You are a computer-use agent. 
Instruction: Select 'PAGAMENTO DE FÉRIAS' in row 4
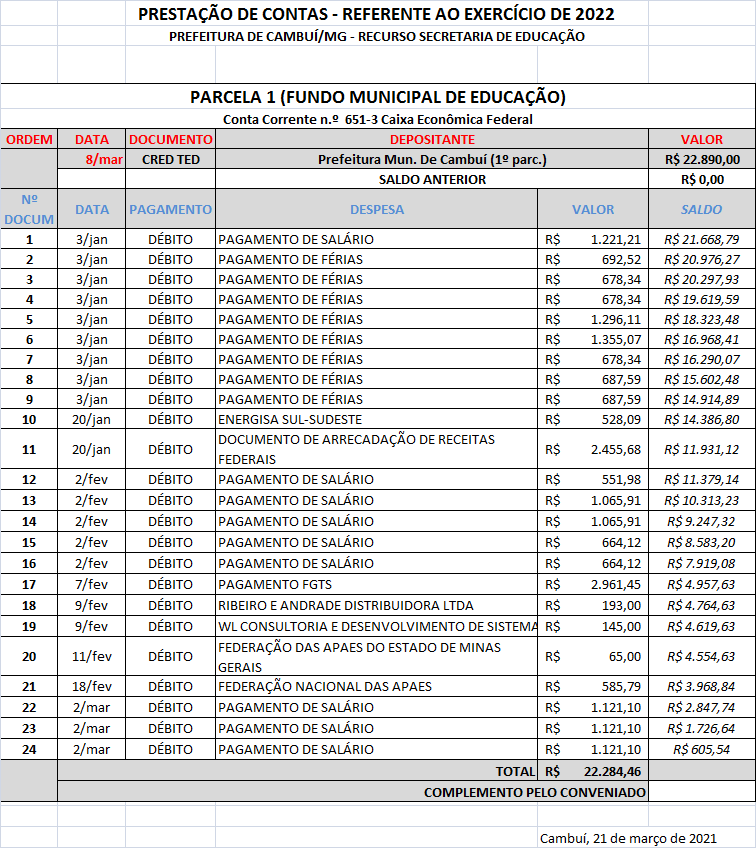coord(376,299)
